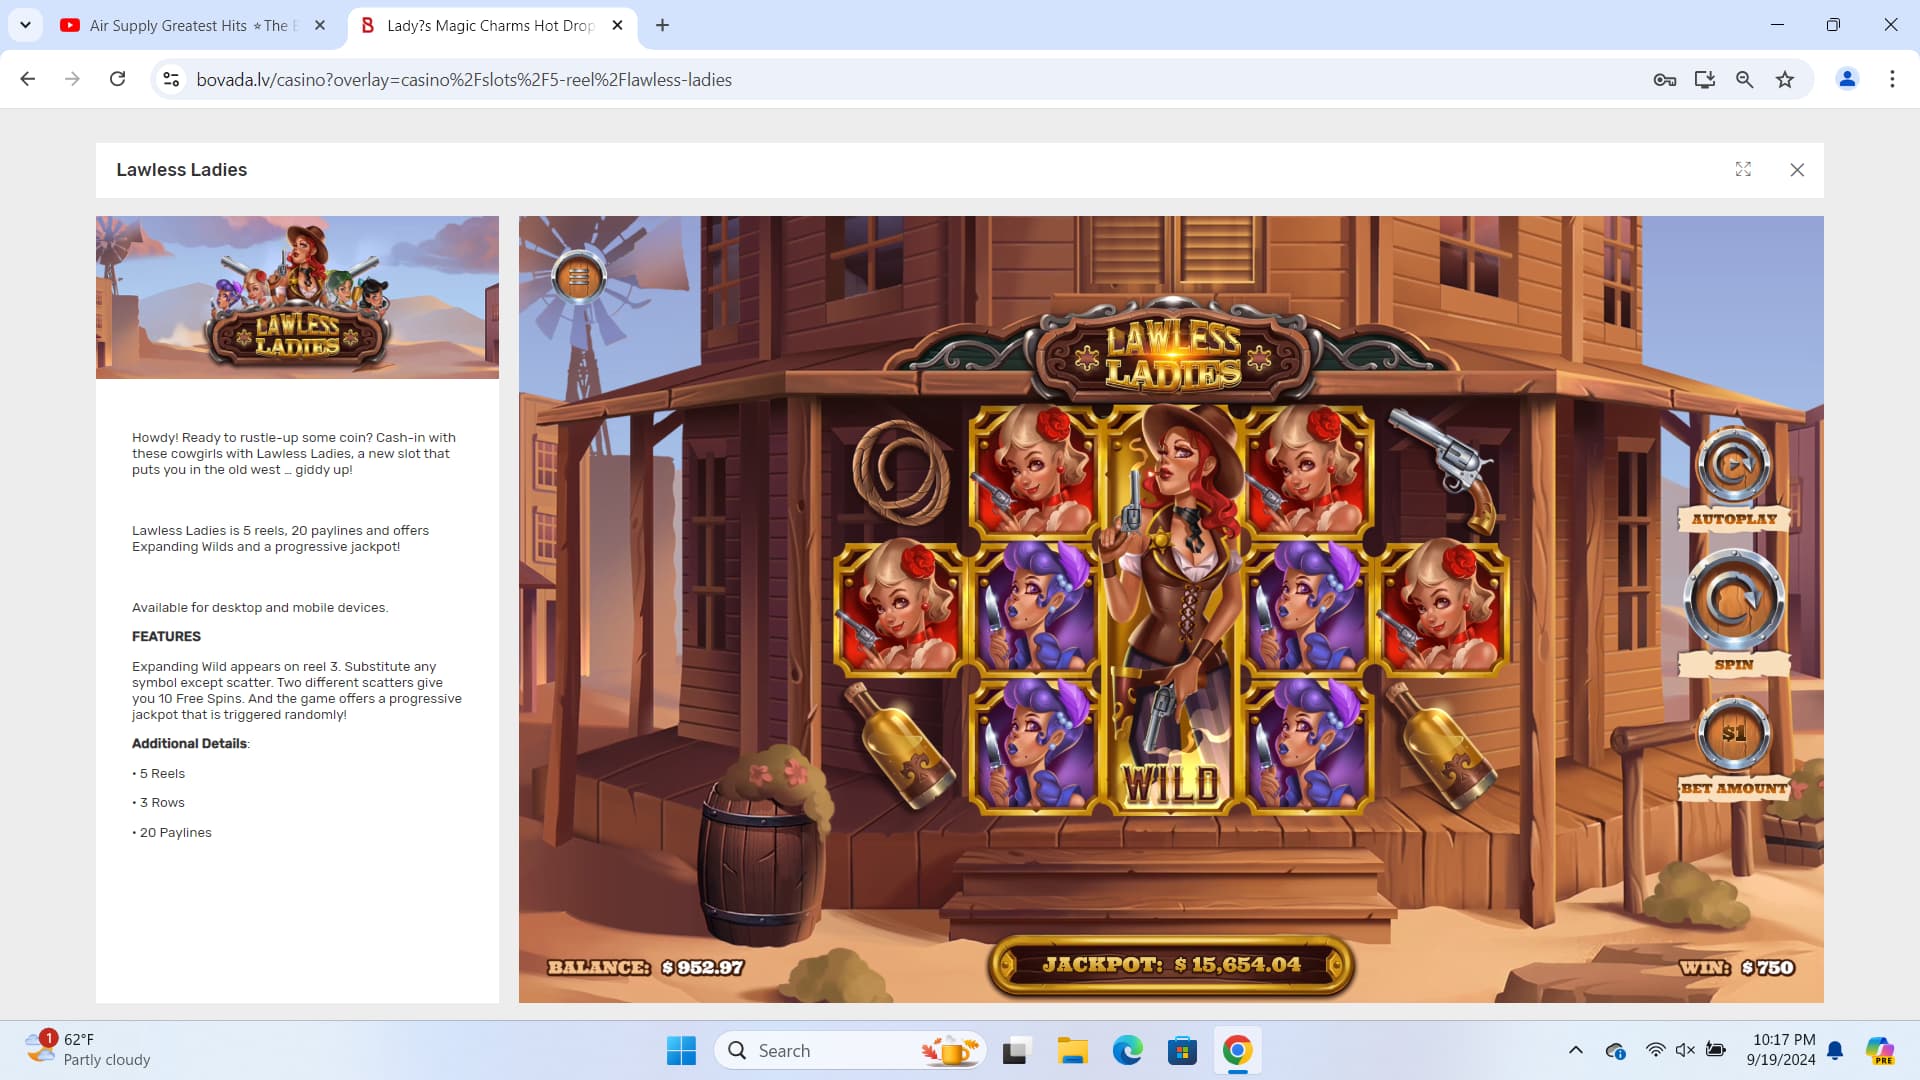This screenshot has width=1920, height=1080.
Task: Reload the current page
Action: [x=117, y=79]
